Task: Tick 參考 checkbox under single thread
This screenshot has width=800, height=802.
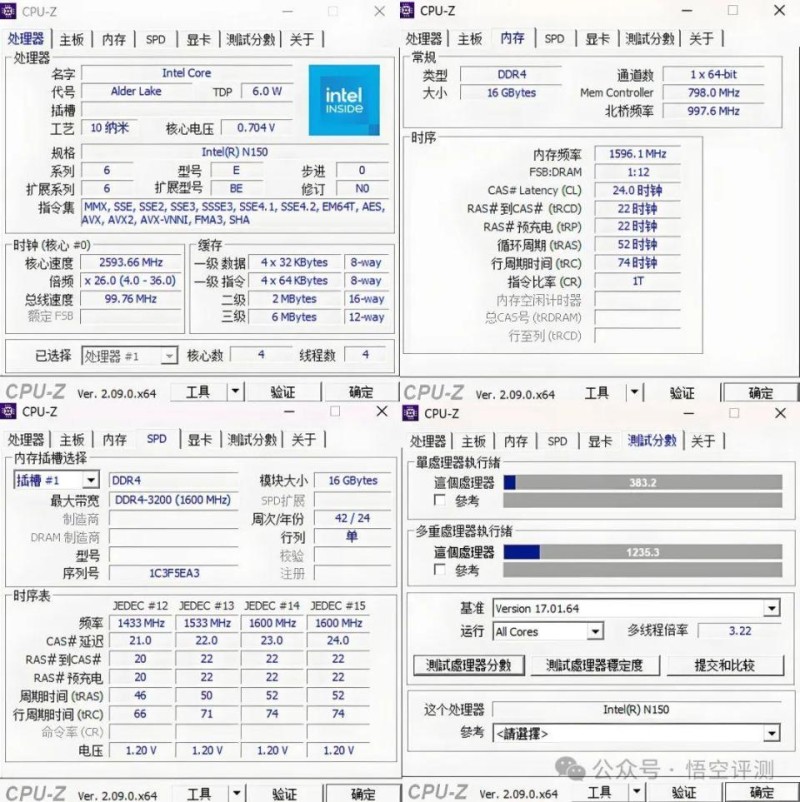Action: pyautogui.click(x=439, y=500)
